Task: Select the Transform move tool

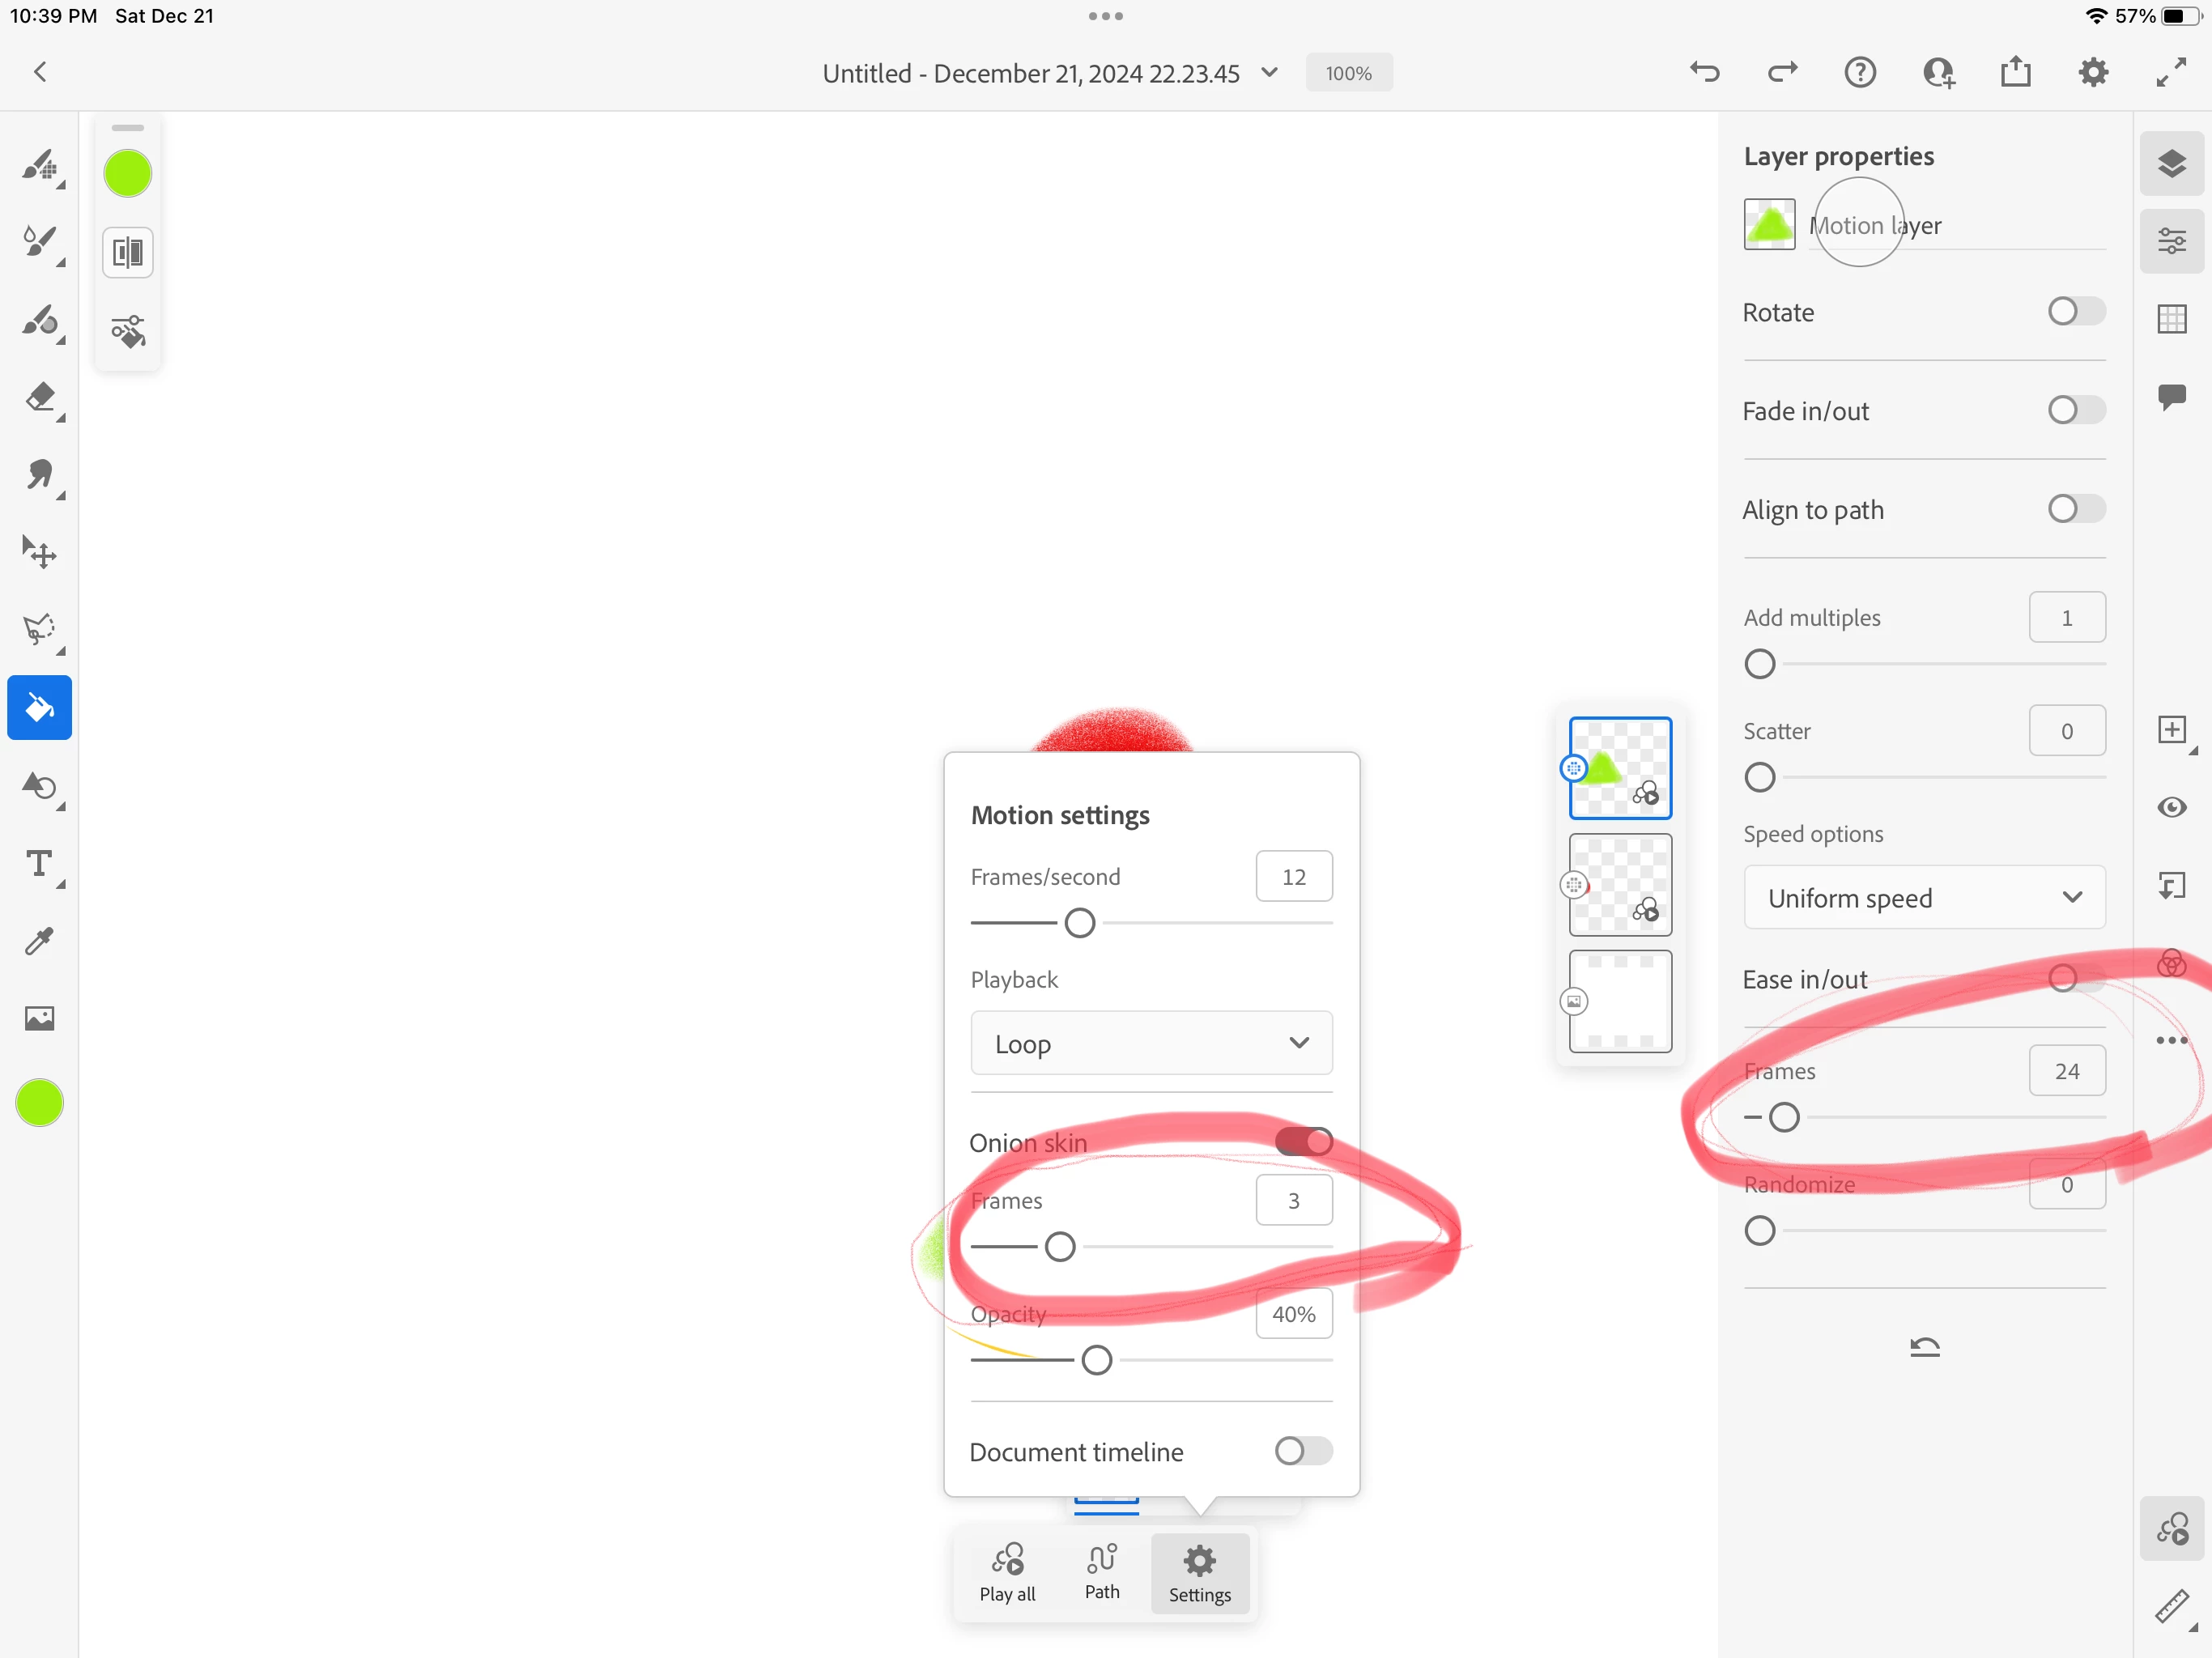Action: coord(40,552)
